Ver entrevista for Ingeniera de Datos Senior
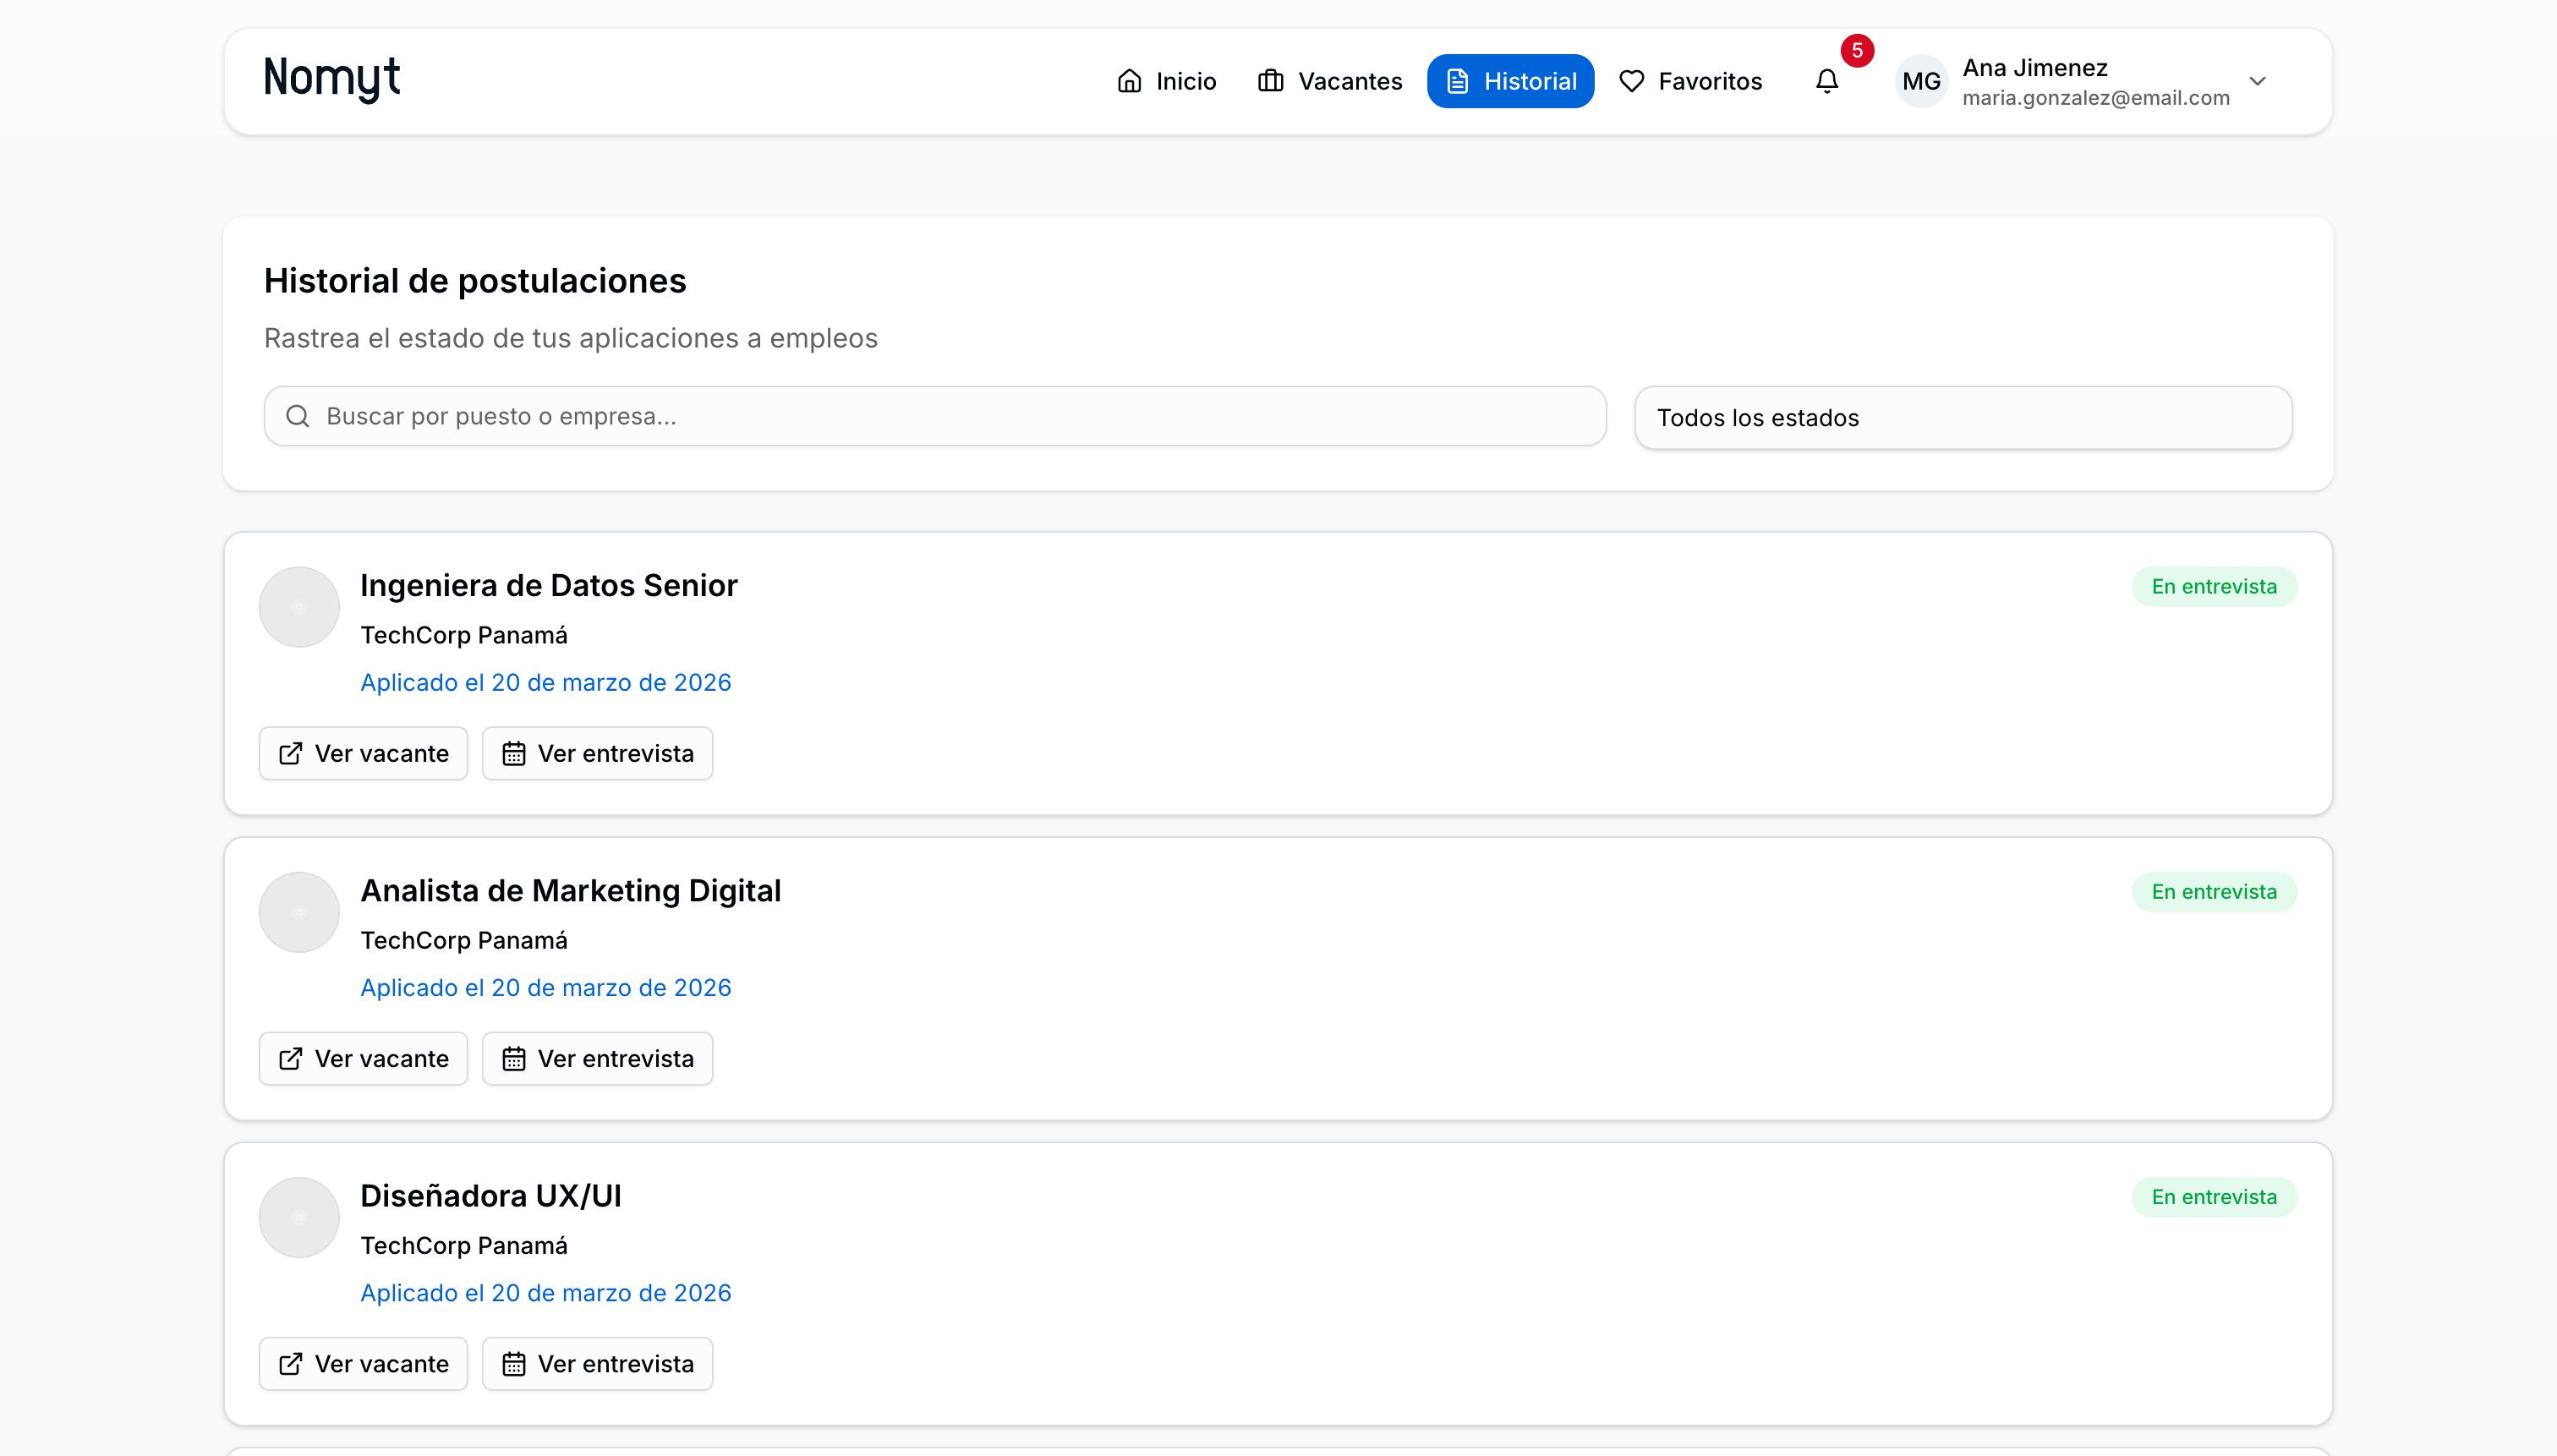This screenshot has height=1456, width=2557. 597,753
